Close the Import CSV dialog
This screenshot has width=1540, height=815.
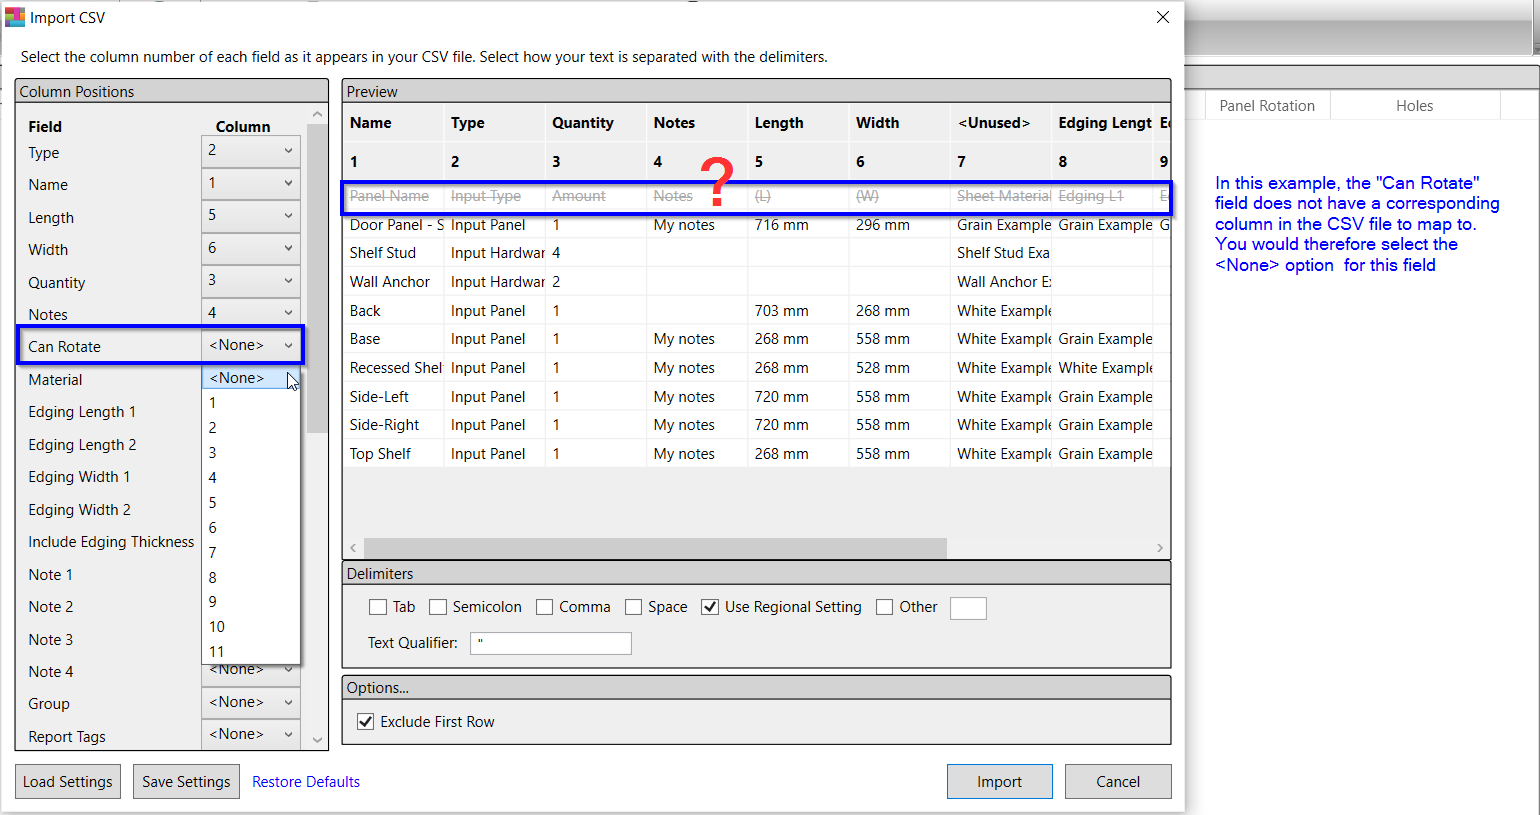pyautogui.click(x=1162, y=17)
